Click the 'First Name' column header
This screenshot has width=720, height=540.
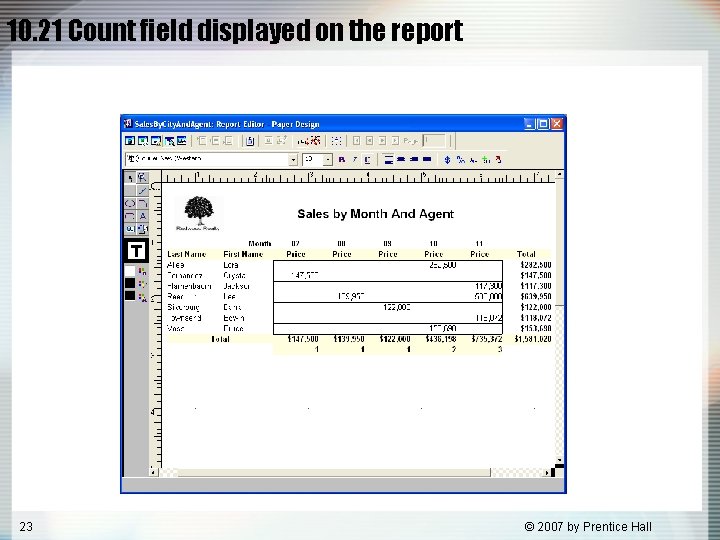pyautogui.click(x=243, y=254)
